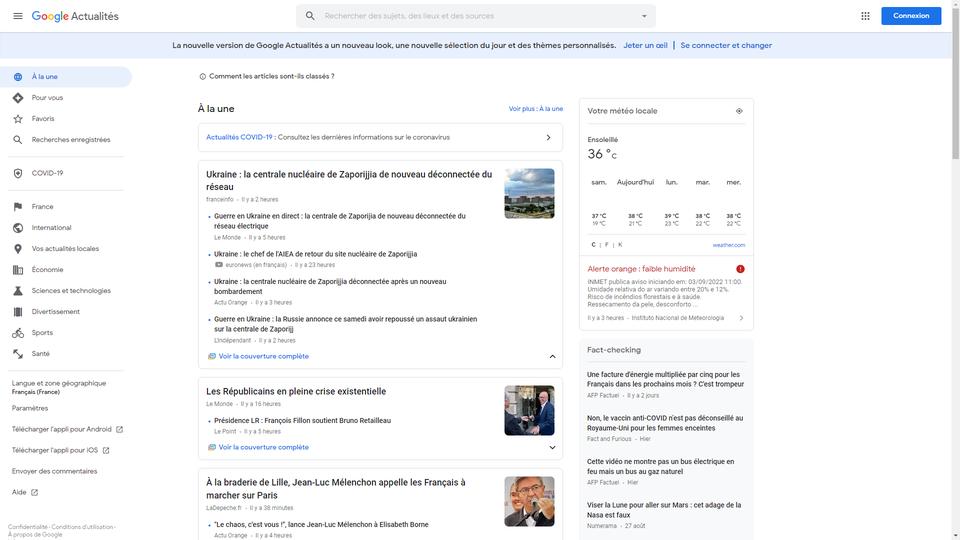Click external link icon next to Aide
Screen dimensions: 960x540
(x=34, y=492)
